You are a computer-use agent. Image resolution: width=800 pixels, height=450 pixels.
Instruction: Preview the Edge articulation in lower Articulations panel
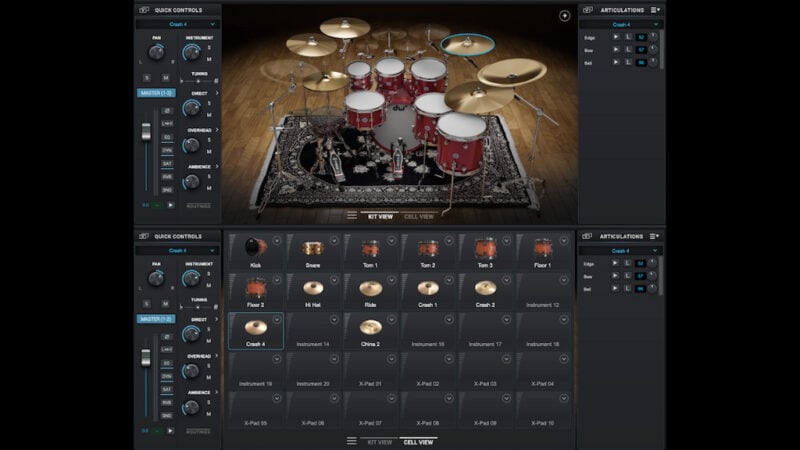(615, 263)
